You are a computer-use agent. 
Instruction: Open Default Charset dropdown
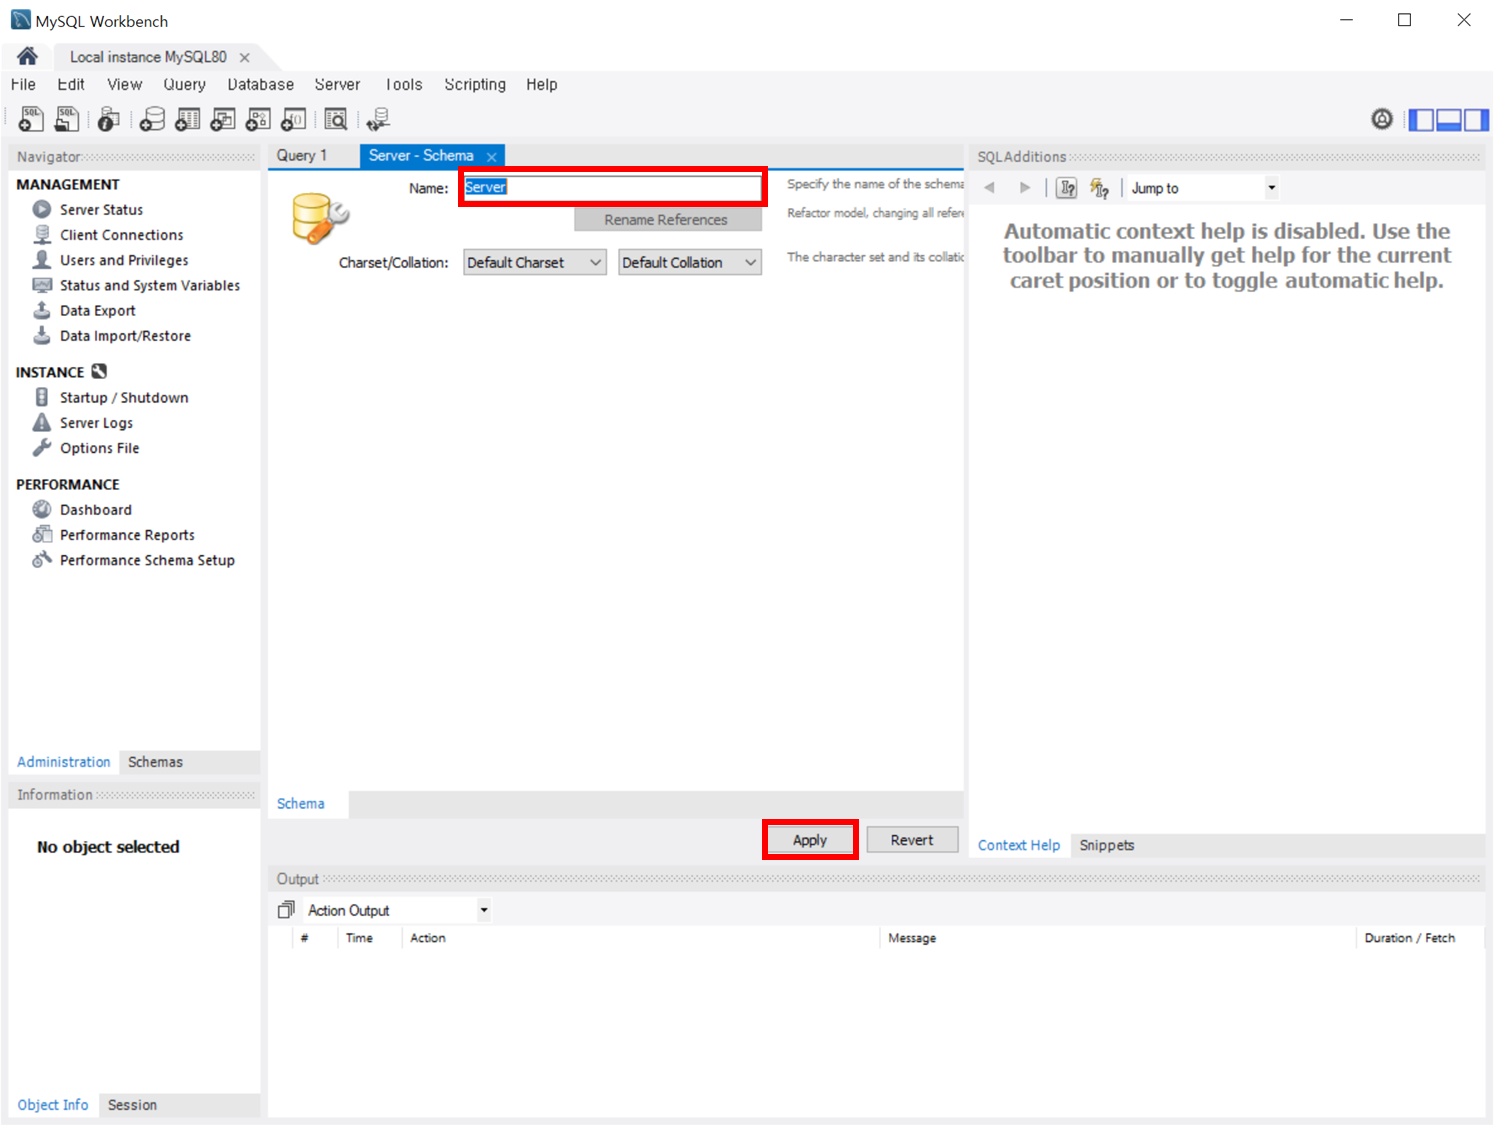point(535,262)
